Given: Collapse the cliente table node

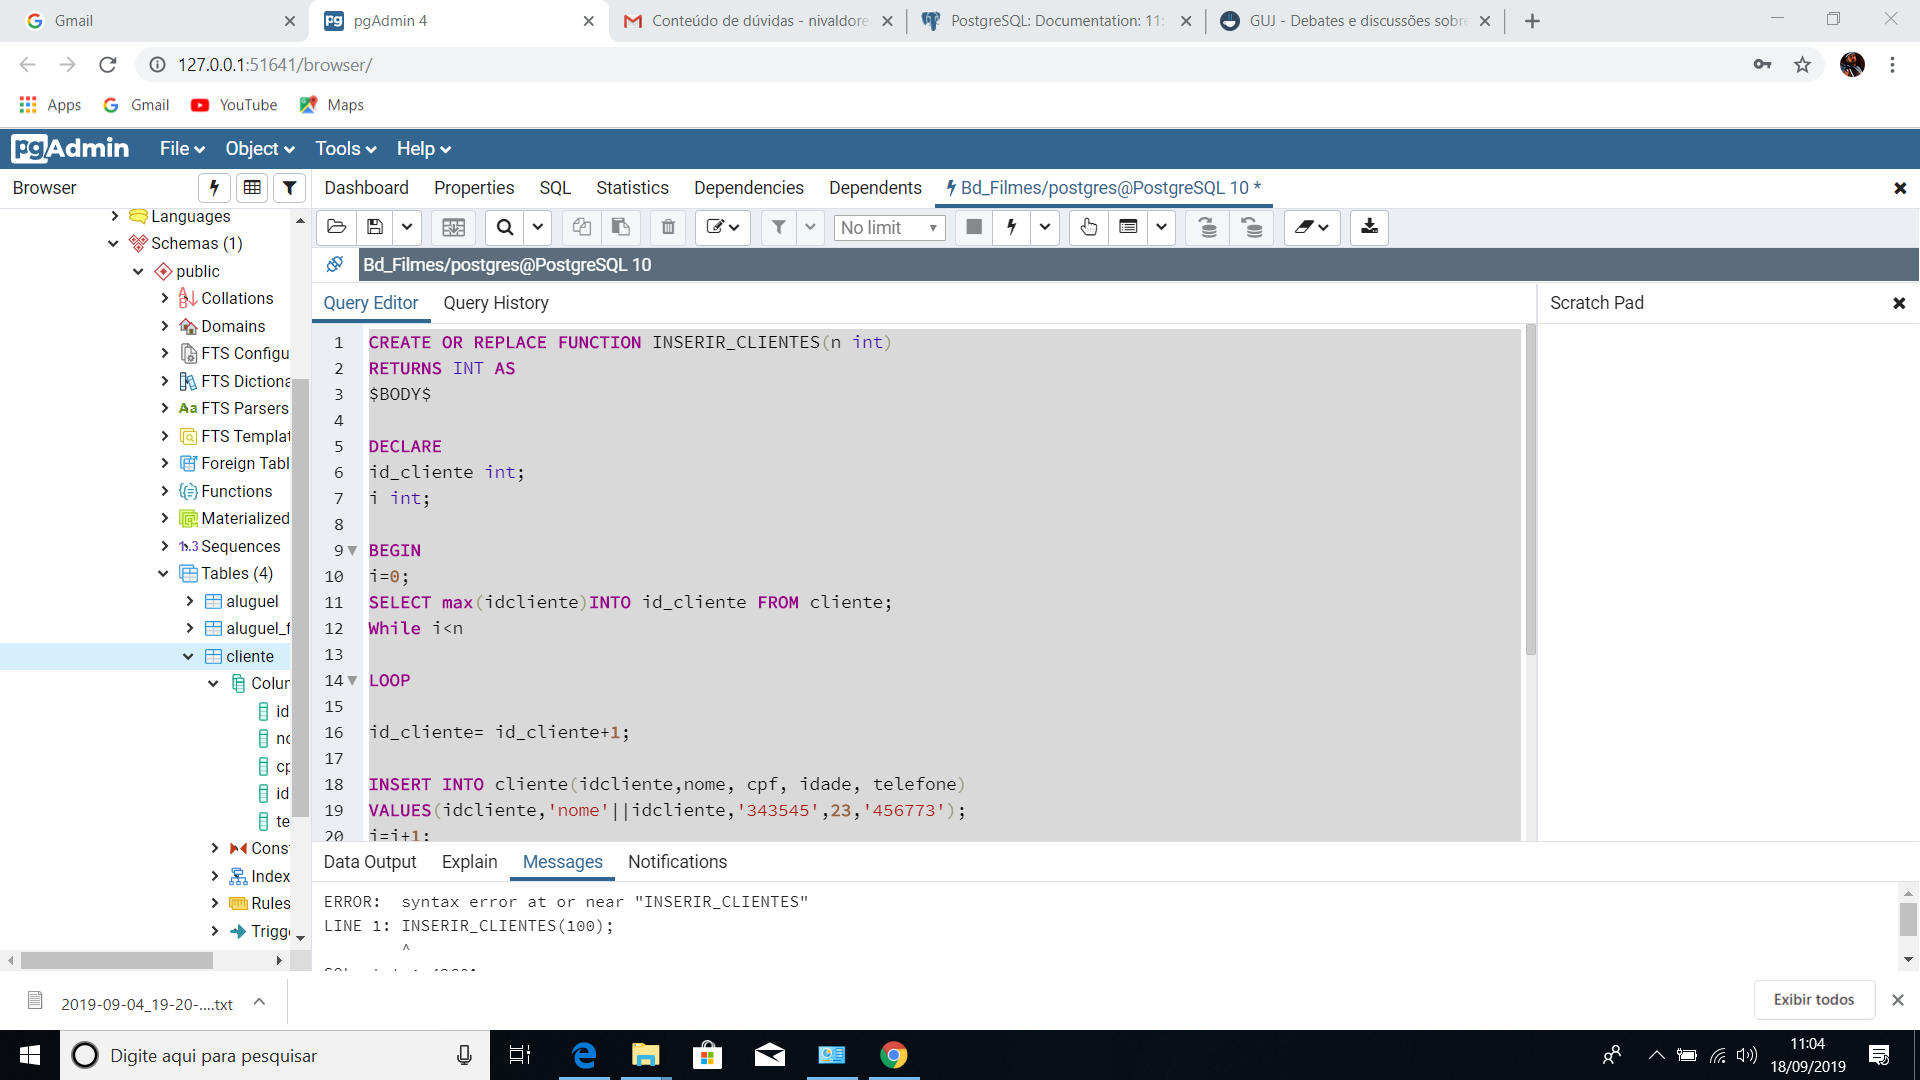Looking at the screenshot, I should (x=188, y=656).
